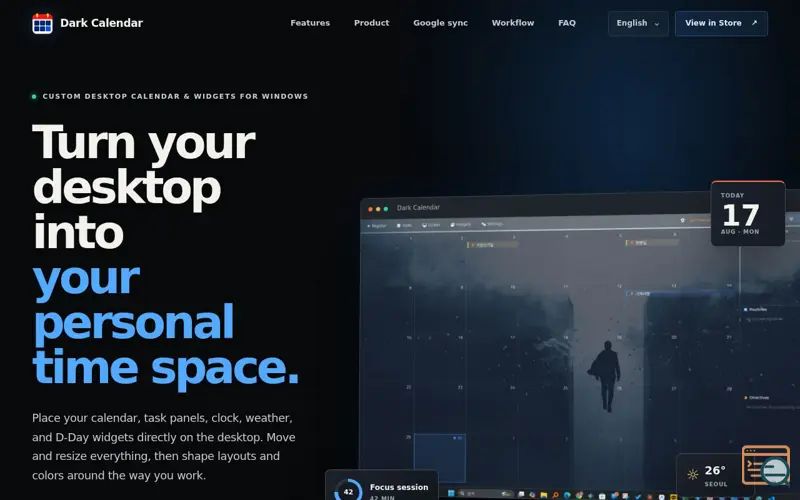
Task: Click the sun weather icon beside 26°
Action: [x=692, y=474]
